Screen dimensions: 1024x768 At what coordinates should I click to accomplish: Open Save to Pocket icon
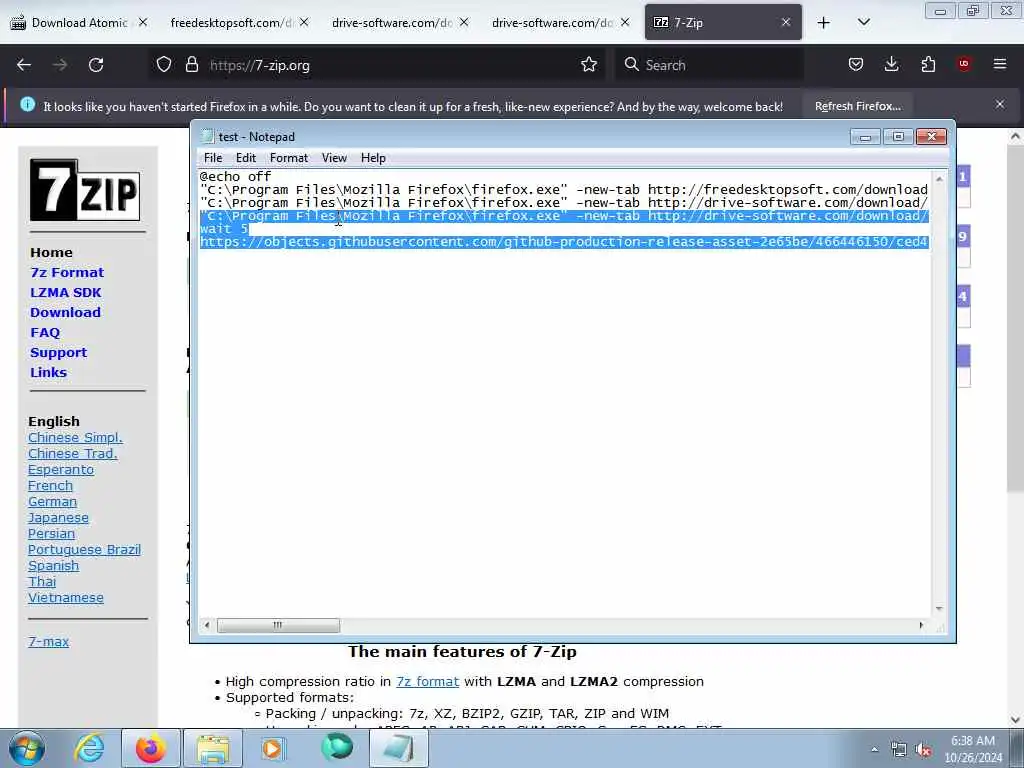856,64
